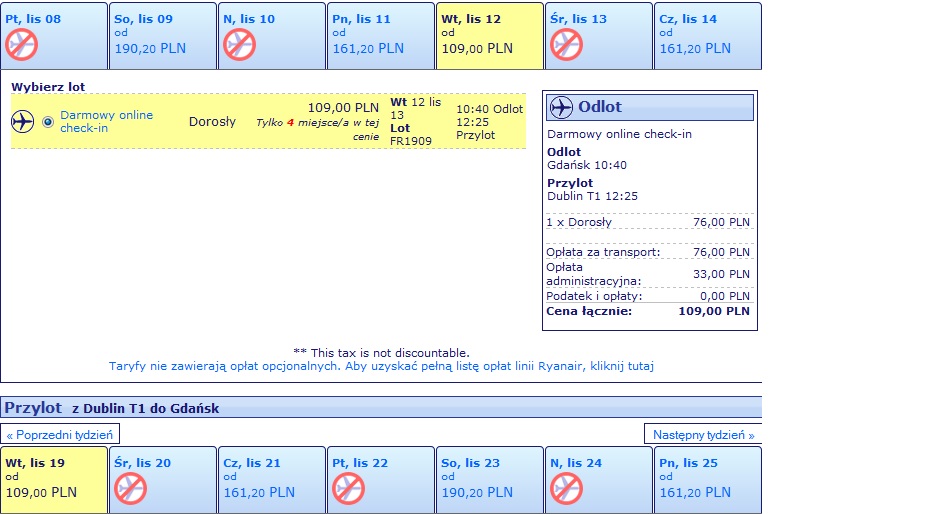This screenshot has height=514, width=943.
Task: Choose Pn, lis 11 departure date tab
Action: [x=381, y=36]
